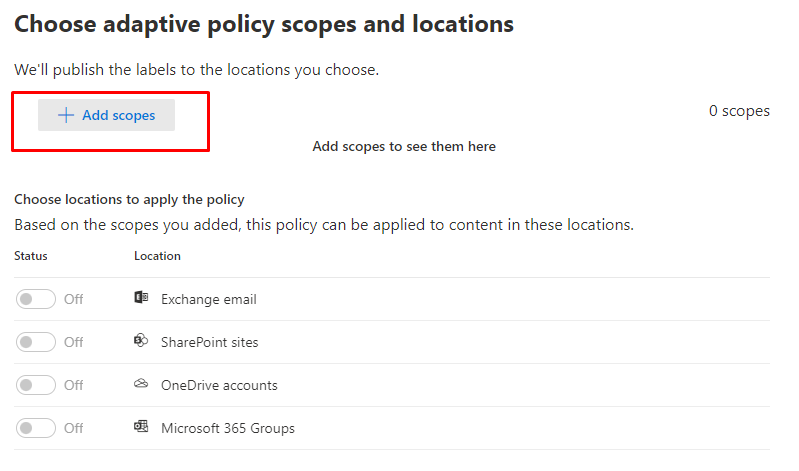This screenshot has height=471, width=799.
Task: Click the Off label next to the Exchange toggle
Action: coord(74,299)
